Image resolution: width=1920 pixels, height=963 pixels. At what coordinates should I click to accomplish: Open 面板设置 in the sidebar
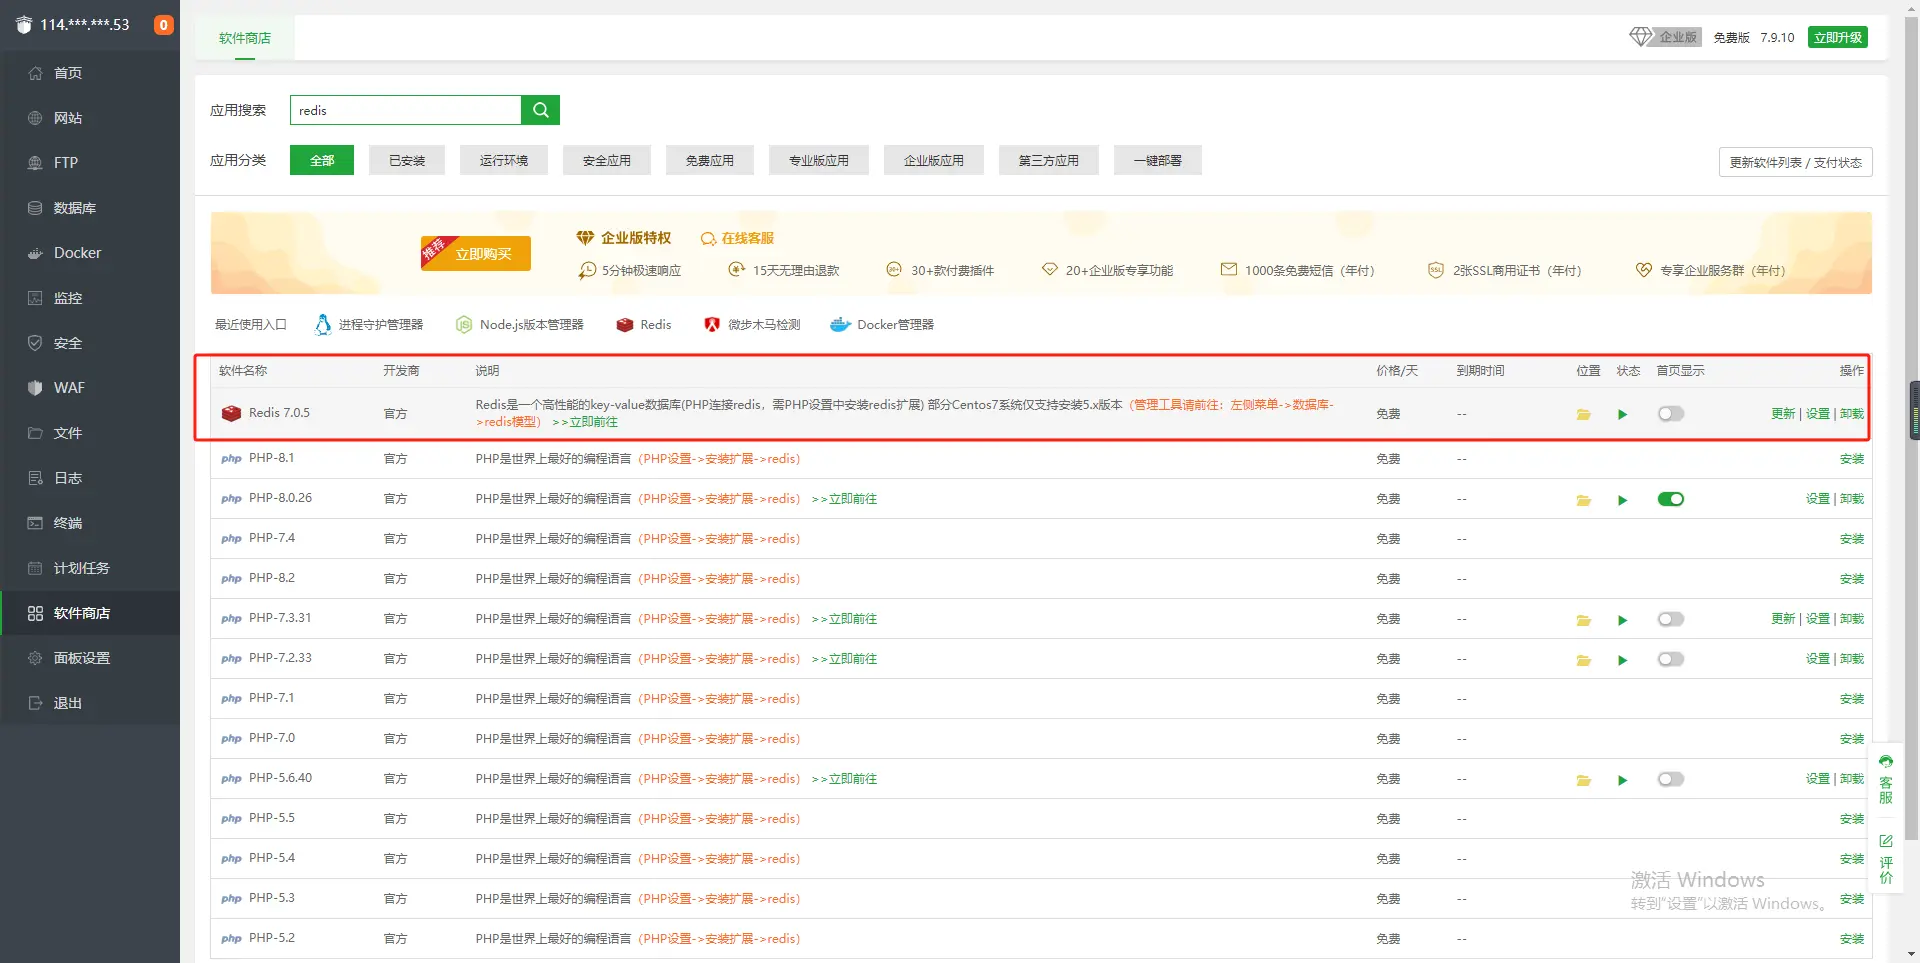click(90, 658)
